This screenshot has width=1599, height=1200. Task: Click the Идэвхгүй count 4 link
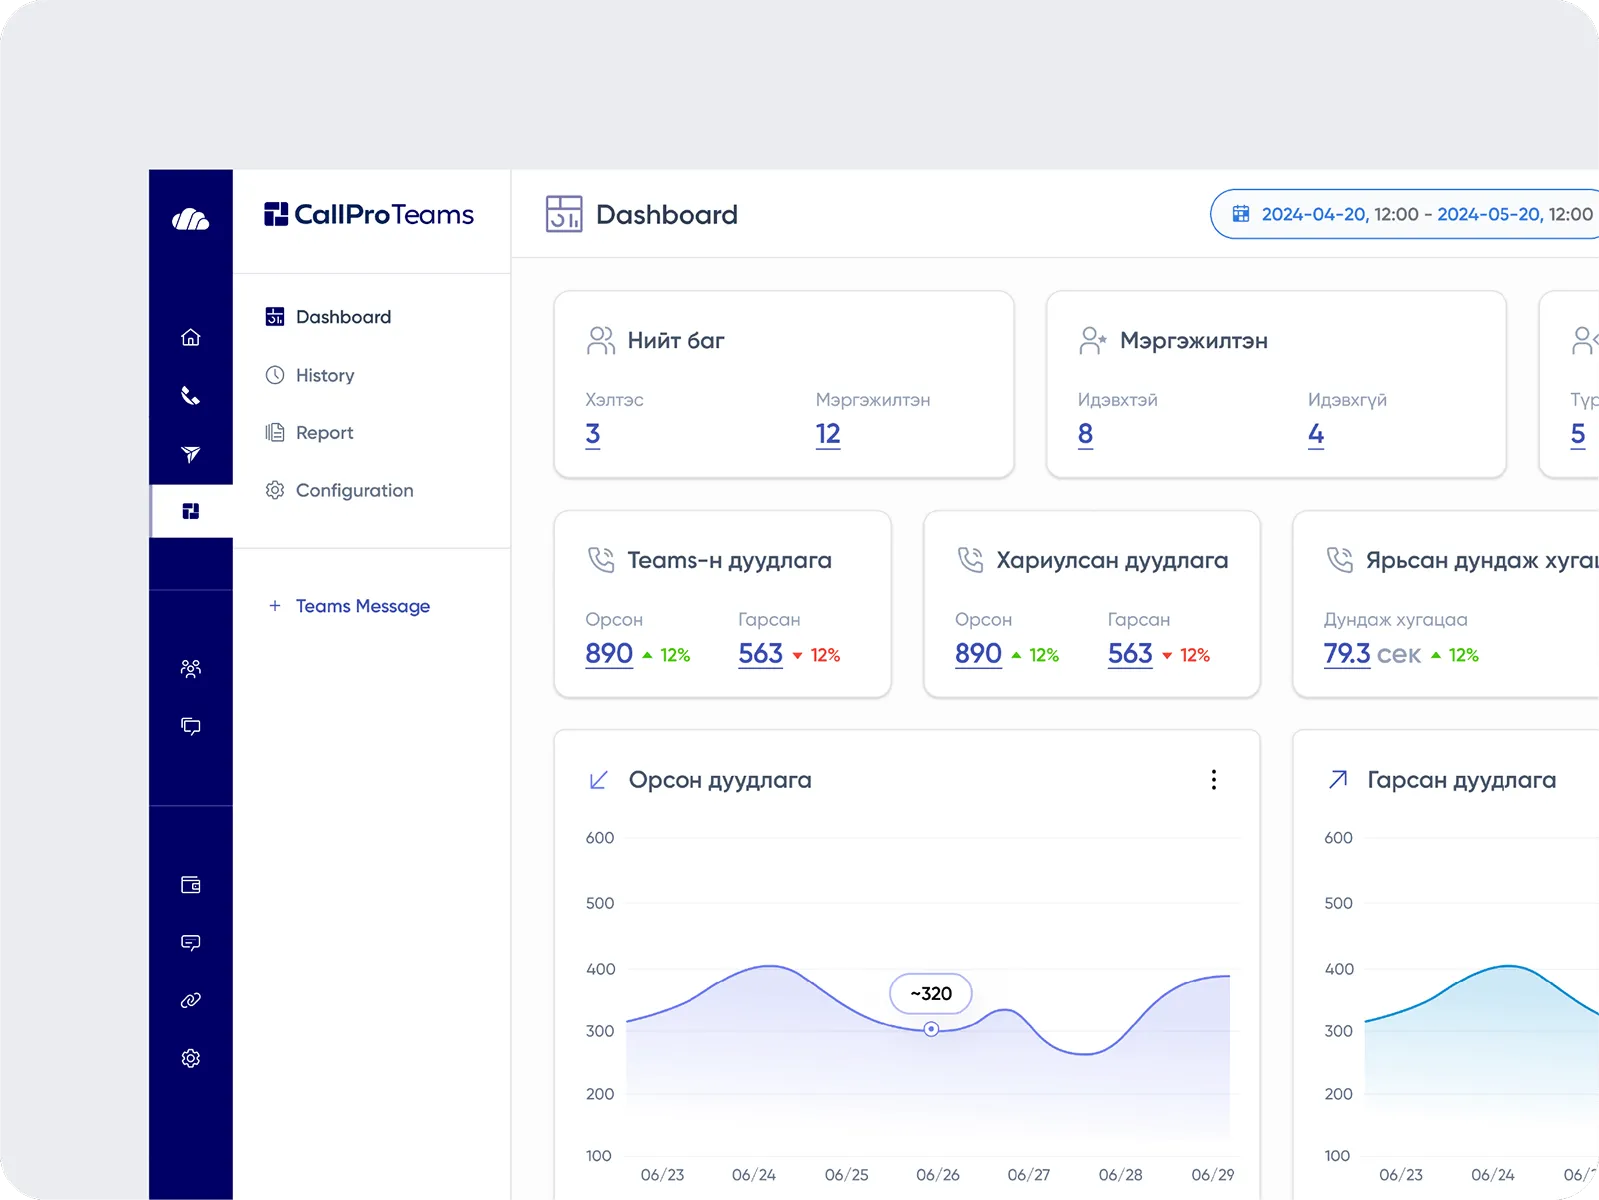[1316, 435]
